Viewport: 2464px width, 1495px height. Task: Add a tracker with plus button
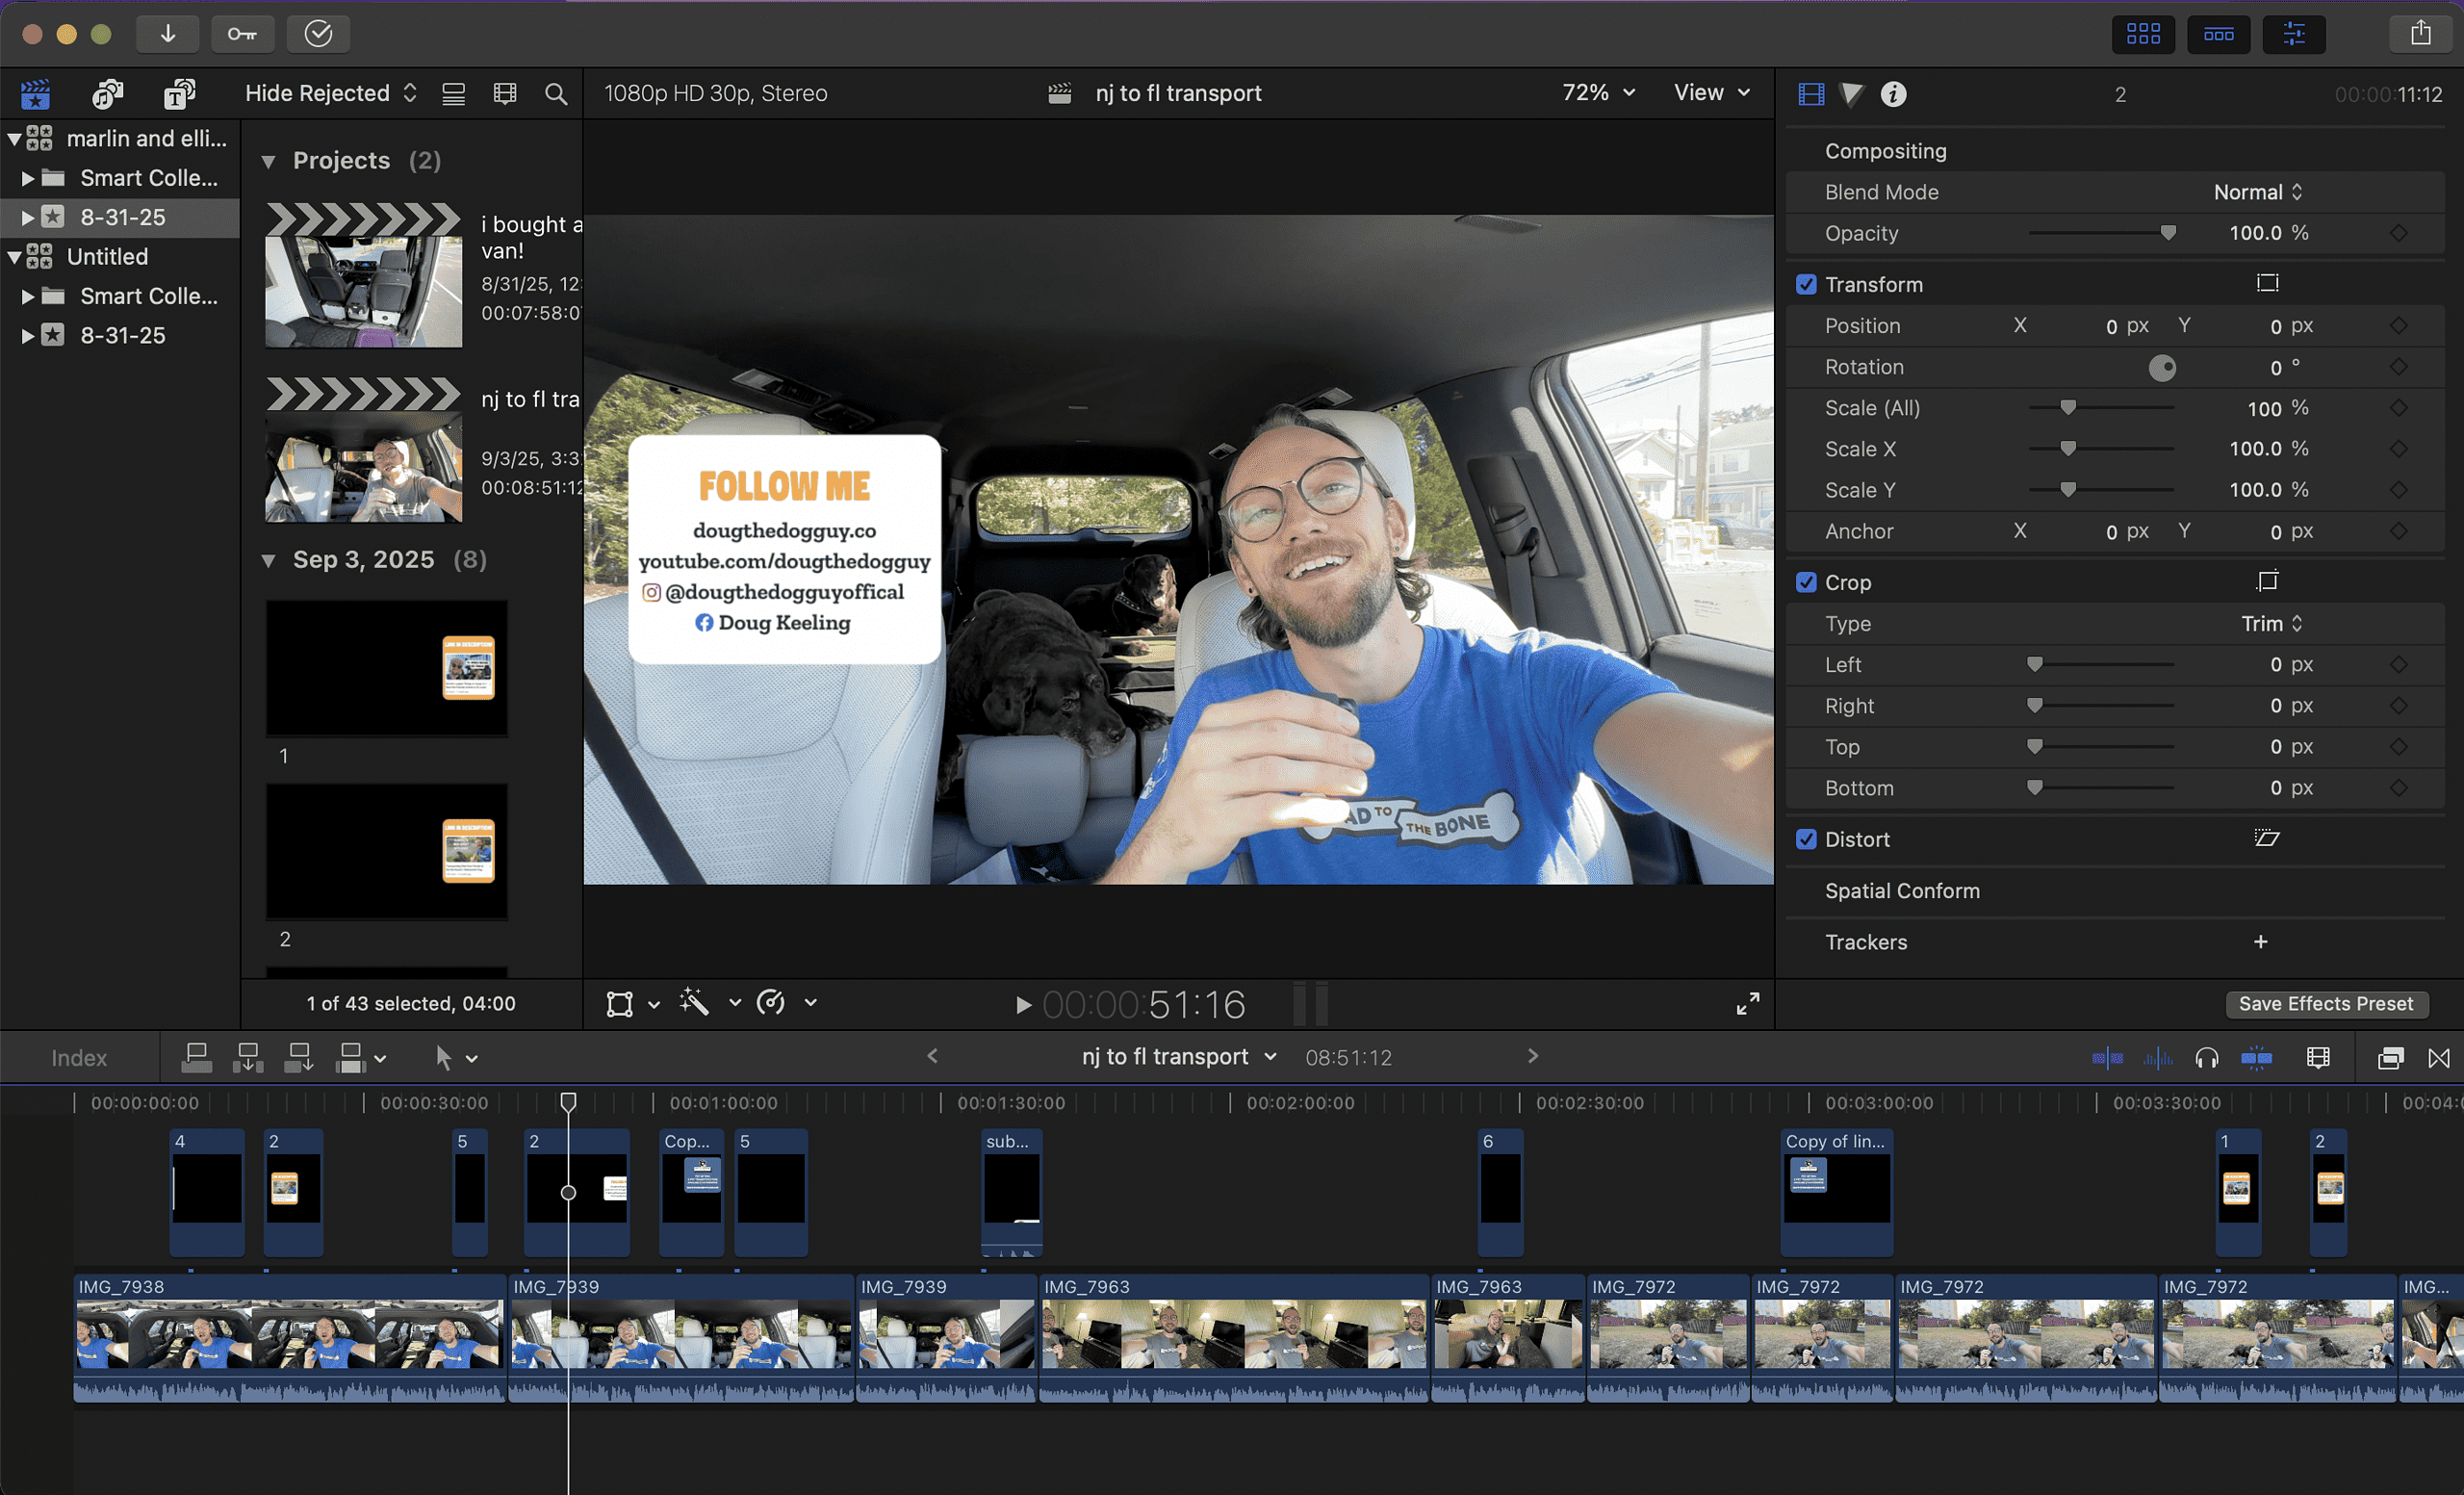tap(2260, 942)
